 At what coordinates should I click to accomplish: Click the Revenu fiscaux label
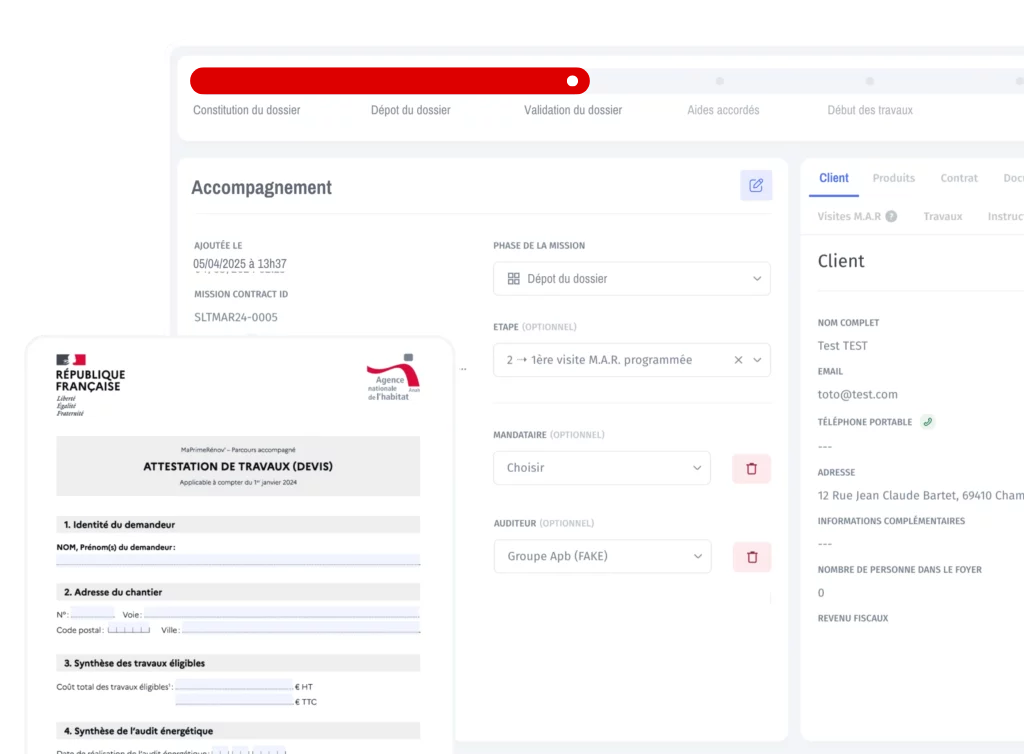853,618
